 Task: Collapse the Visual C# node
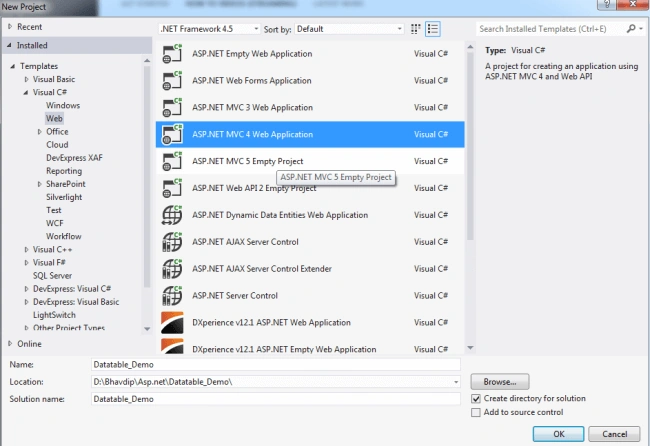click(x=26, y=92)
